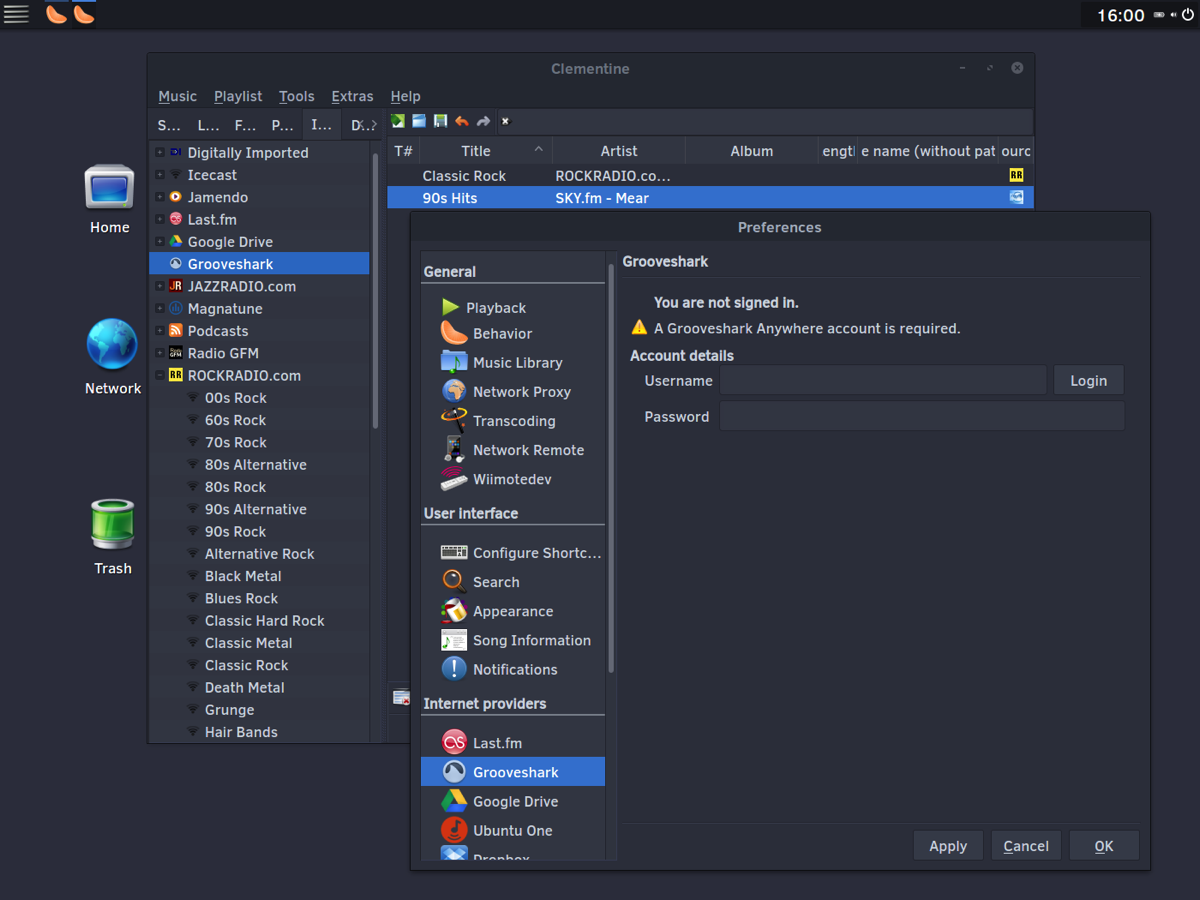Select Song Information preferences
The width and height of the screenshot is (1200, 900).
515,640
